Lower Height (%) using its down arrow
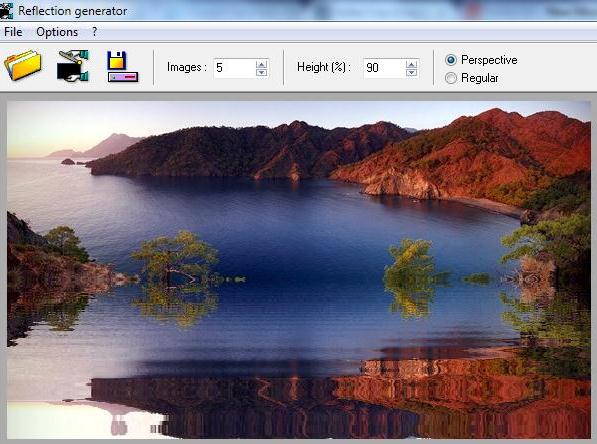 (411, 72)
